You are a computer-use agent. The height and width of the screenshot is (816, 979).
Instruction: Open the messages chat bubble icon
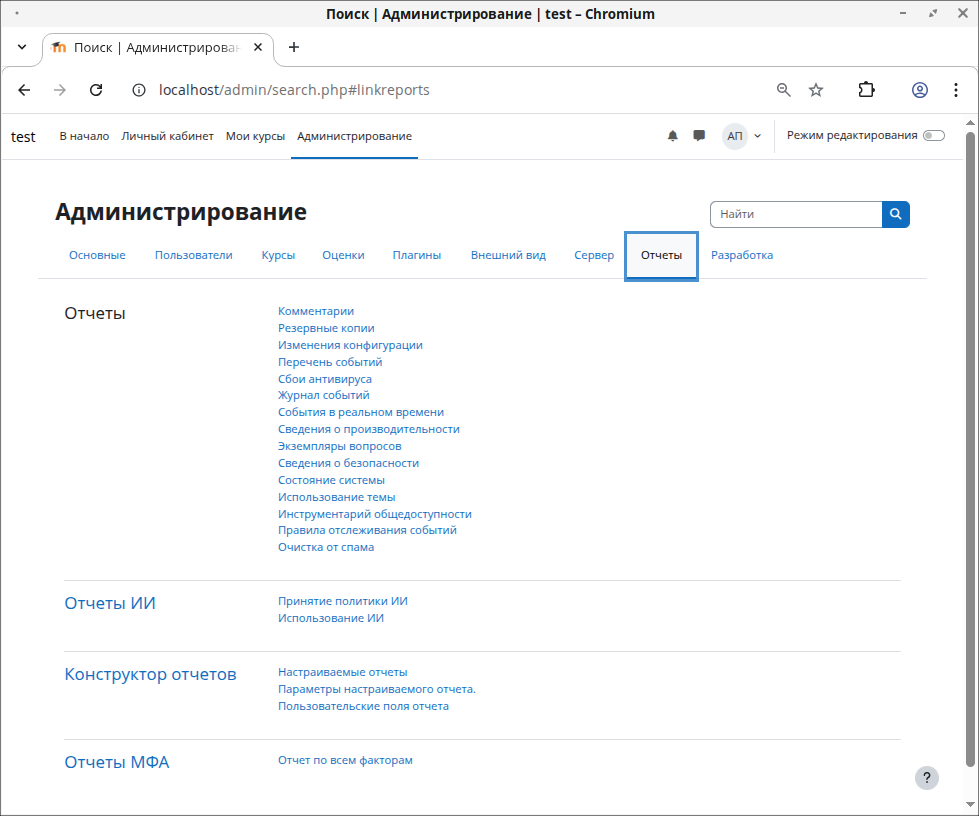coord(699,136)
